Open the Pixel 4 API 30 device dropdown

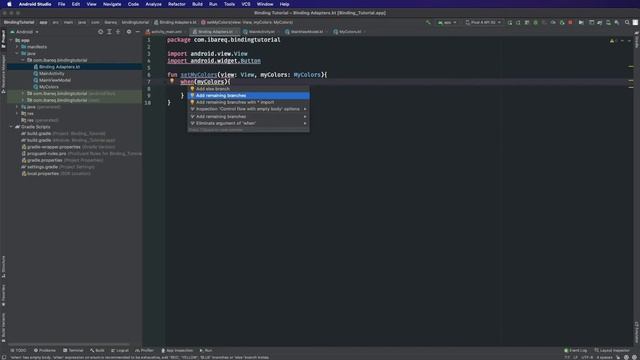483,22
